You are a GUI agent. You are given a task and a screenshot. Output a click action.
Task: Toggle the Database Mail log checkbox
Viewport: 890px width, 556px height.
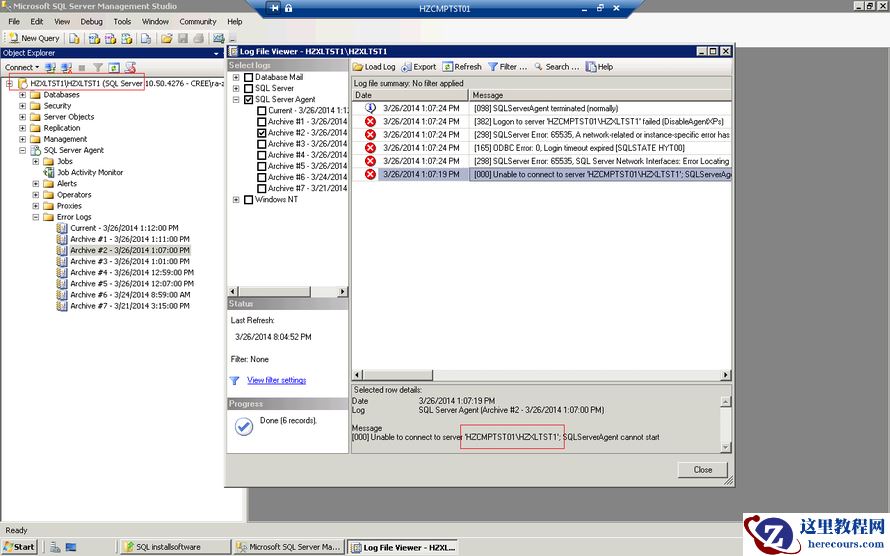point(249,77)
